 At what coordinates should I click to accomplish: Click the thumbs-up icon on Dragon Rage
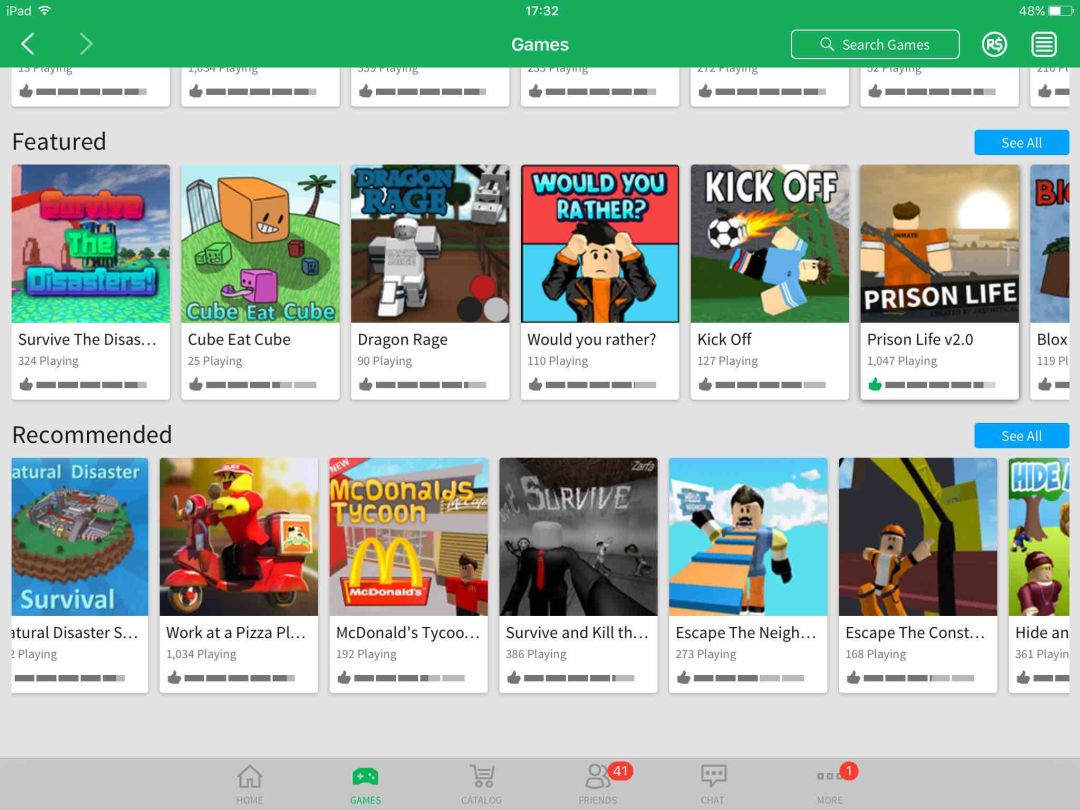click(365, 384)
